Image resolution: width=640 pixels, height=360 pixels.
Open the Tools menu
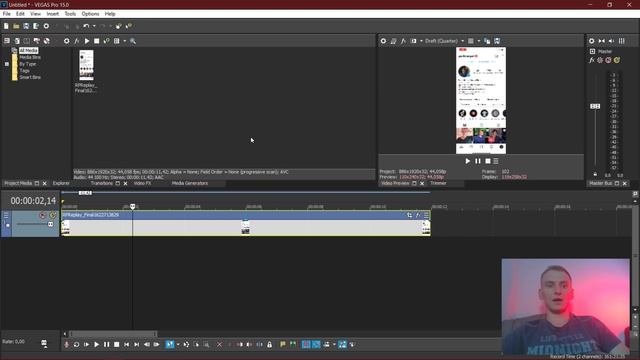(x=70, y=13)
